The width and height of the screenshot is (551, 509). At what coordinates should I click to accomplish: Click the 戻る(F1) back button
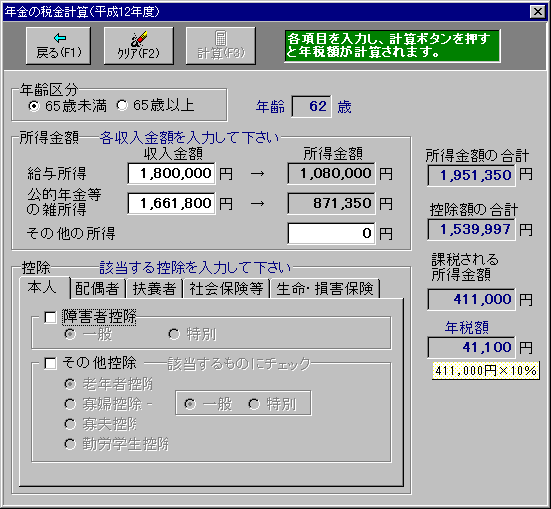[x=58, y=46]
